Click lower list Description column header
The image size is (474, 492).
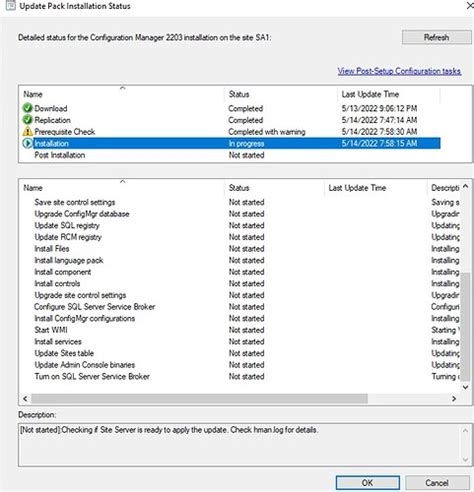tap(444, 188)
